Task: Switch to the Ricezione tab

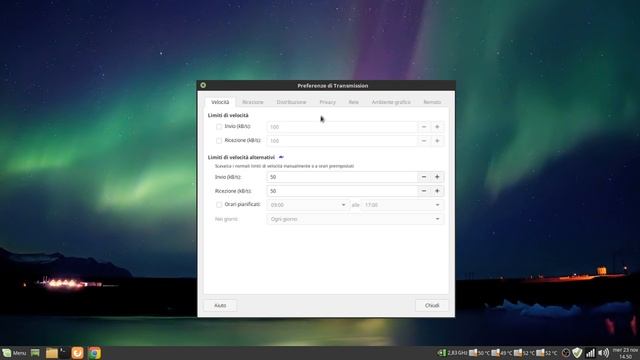Action: pyautogui.click(x=253, y=102)
